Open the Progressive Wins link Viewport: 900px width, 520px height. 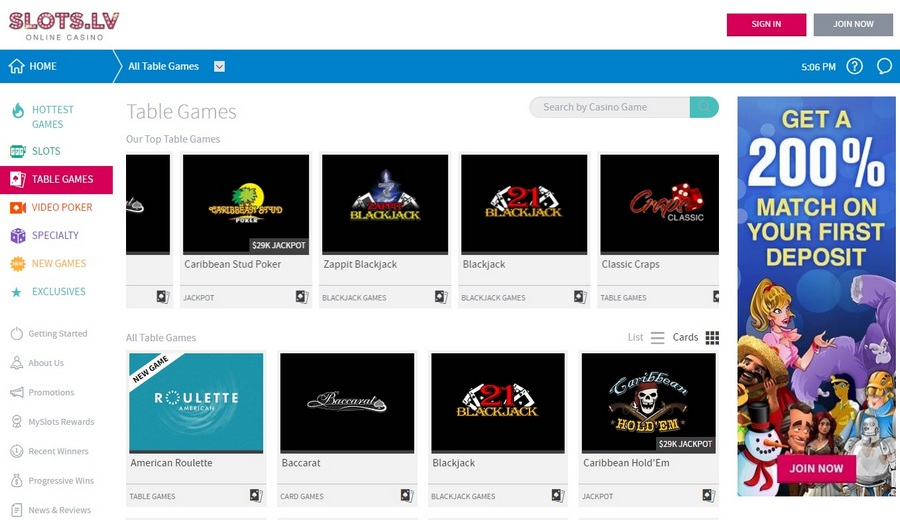click(61, 480)
